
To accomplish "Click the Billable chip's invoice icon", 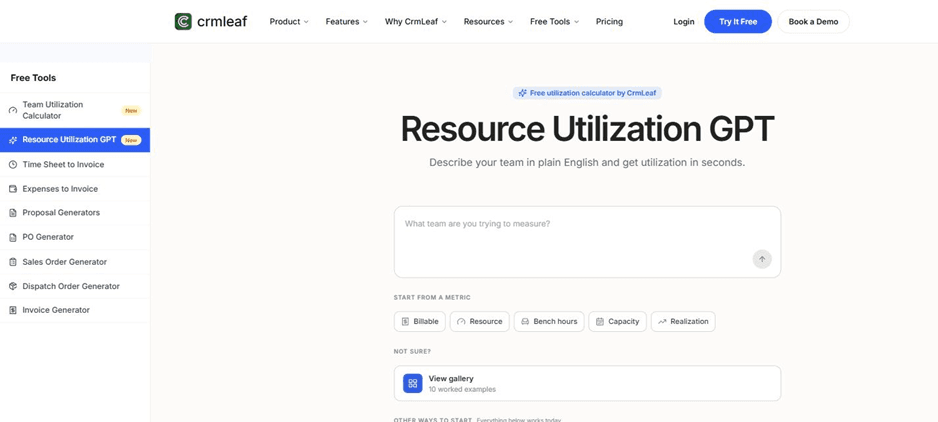I will (405, 321).
